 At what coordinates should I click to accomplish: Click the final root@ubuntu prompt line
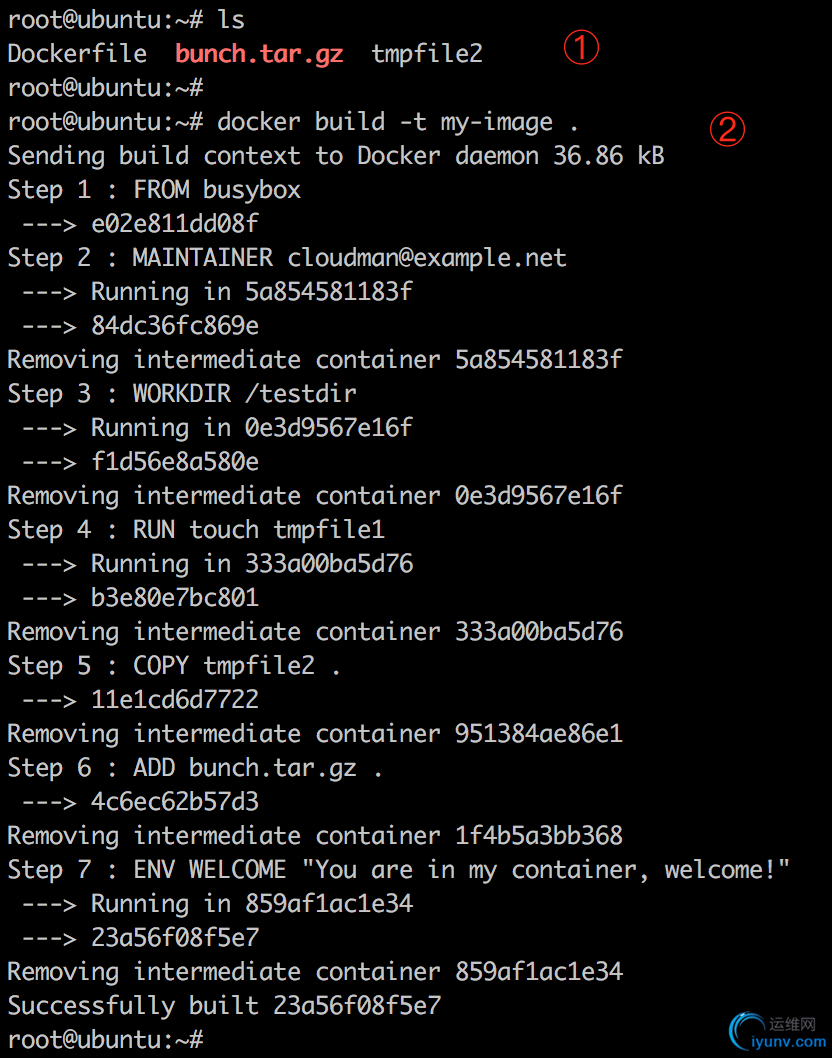pos(105,1040)
